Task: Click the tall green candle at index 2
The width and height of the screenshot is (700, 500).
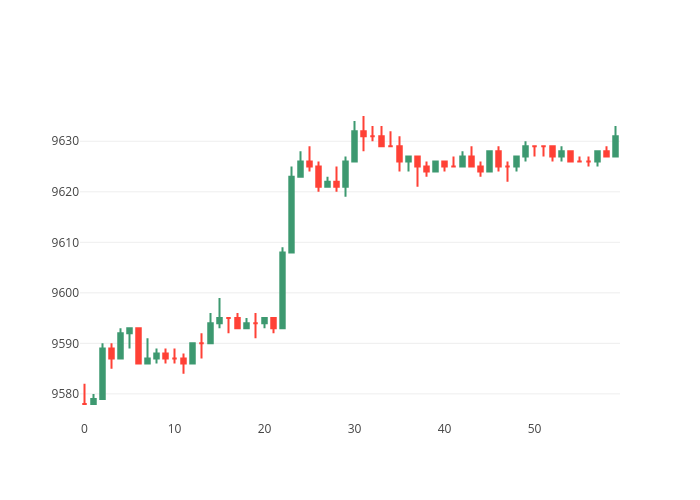Action: point(102,373)
